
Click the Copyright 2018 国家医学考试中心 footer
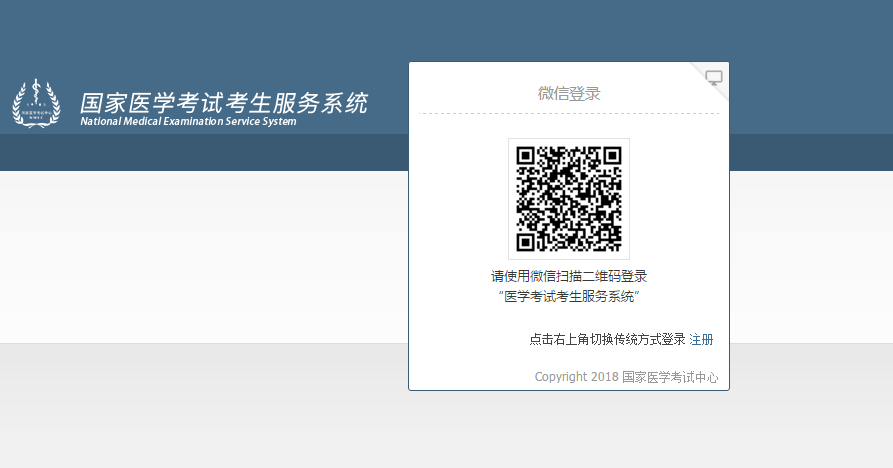tap(626, 377)
